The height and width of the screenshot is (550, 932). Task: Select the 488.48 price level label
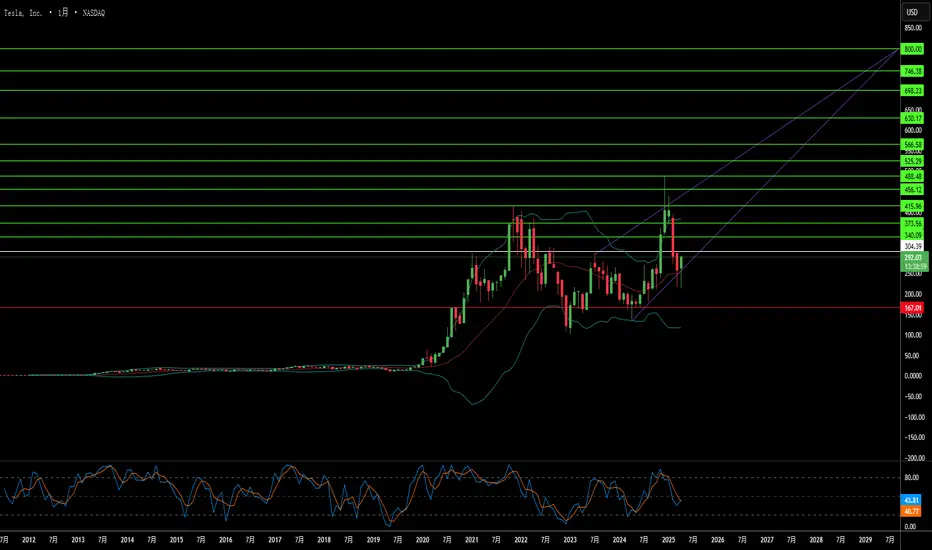click(912, 177)
